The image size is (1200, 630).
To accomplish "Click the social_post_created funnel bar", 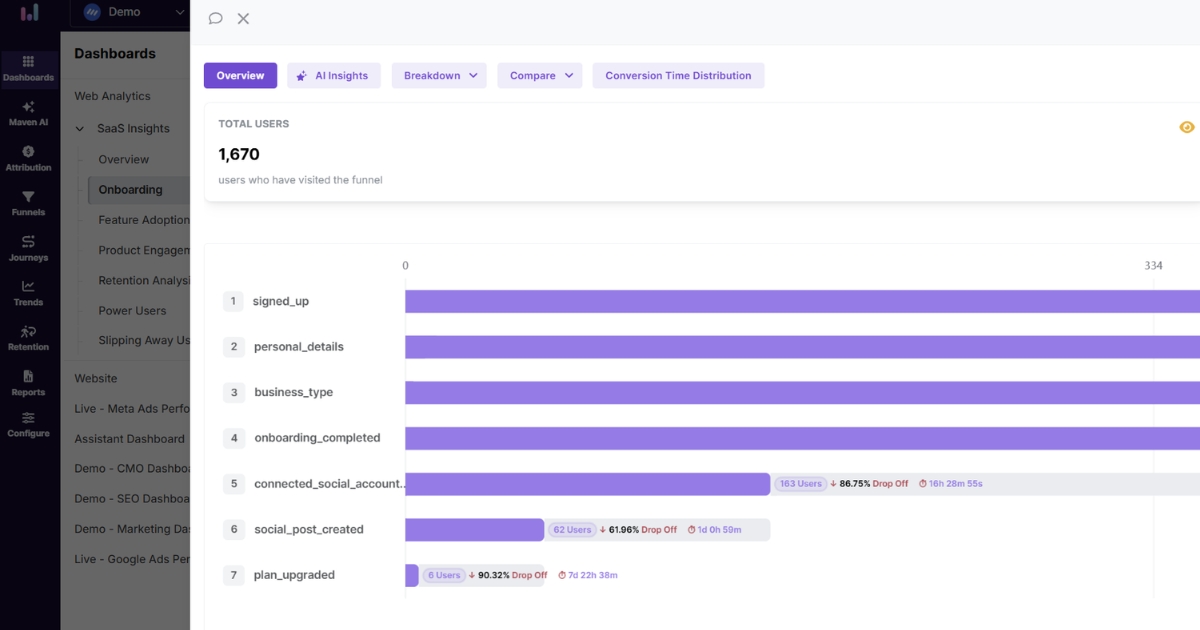I will coord(475,529).
